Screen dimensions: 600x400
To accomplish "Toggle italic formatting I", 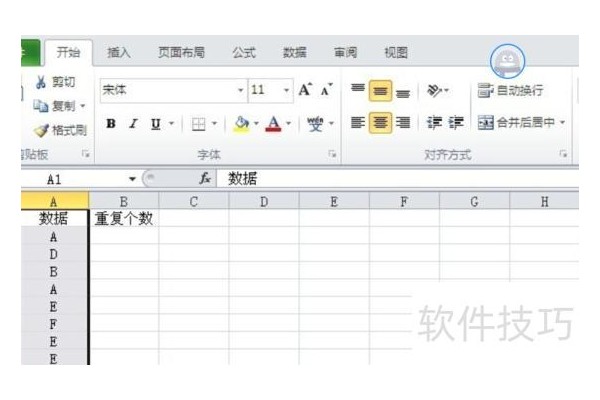I will (x=133, y=124).
